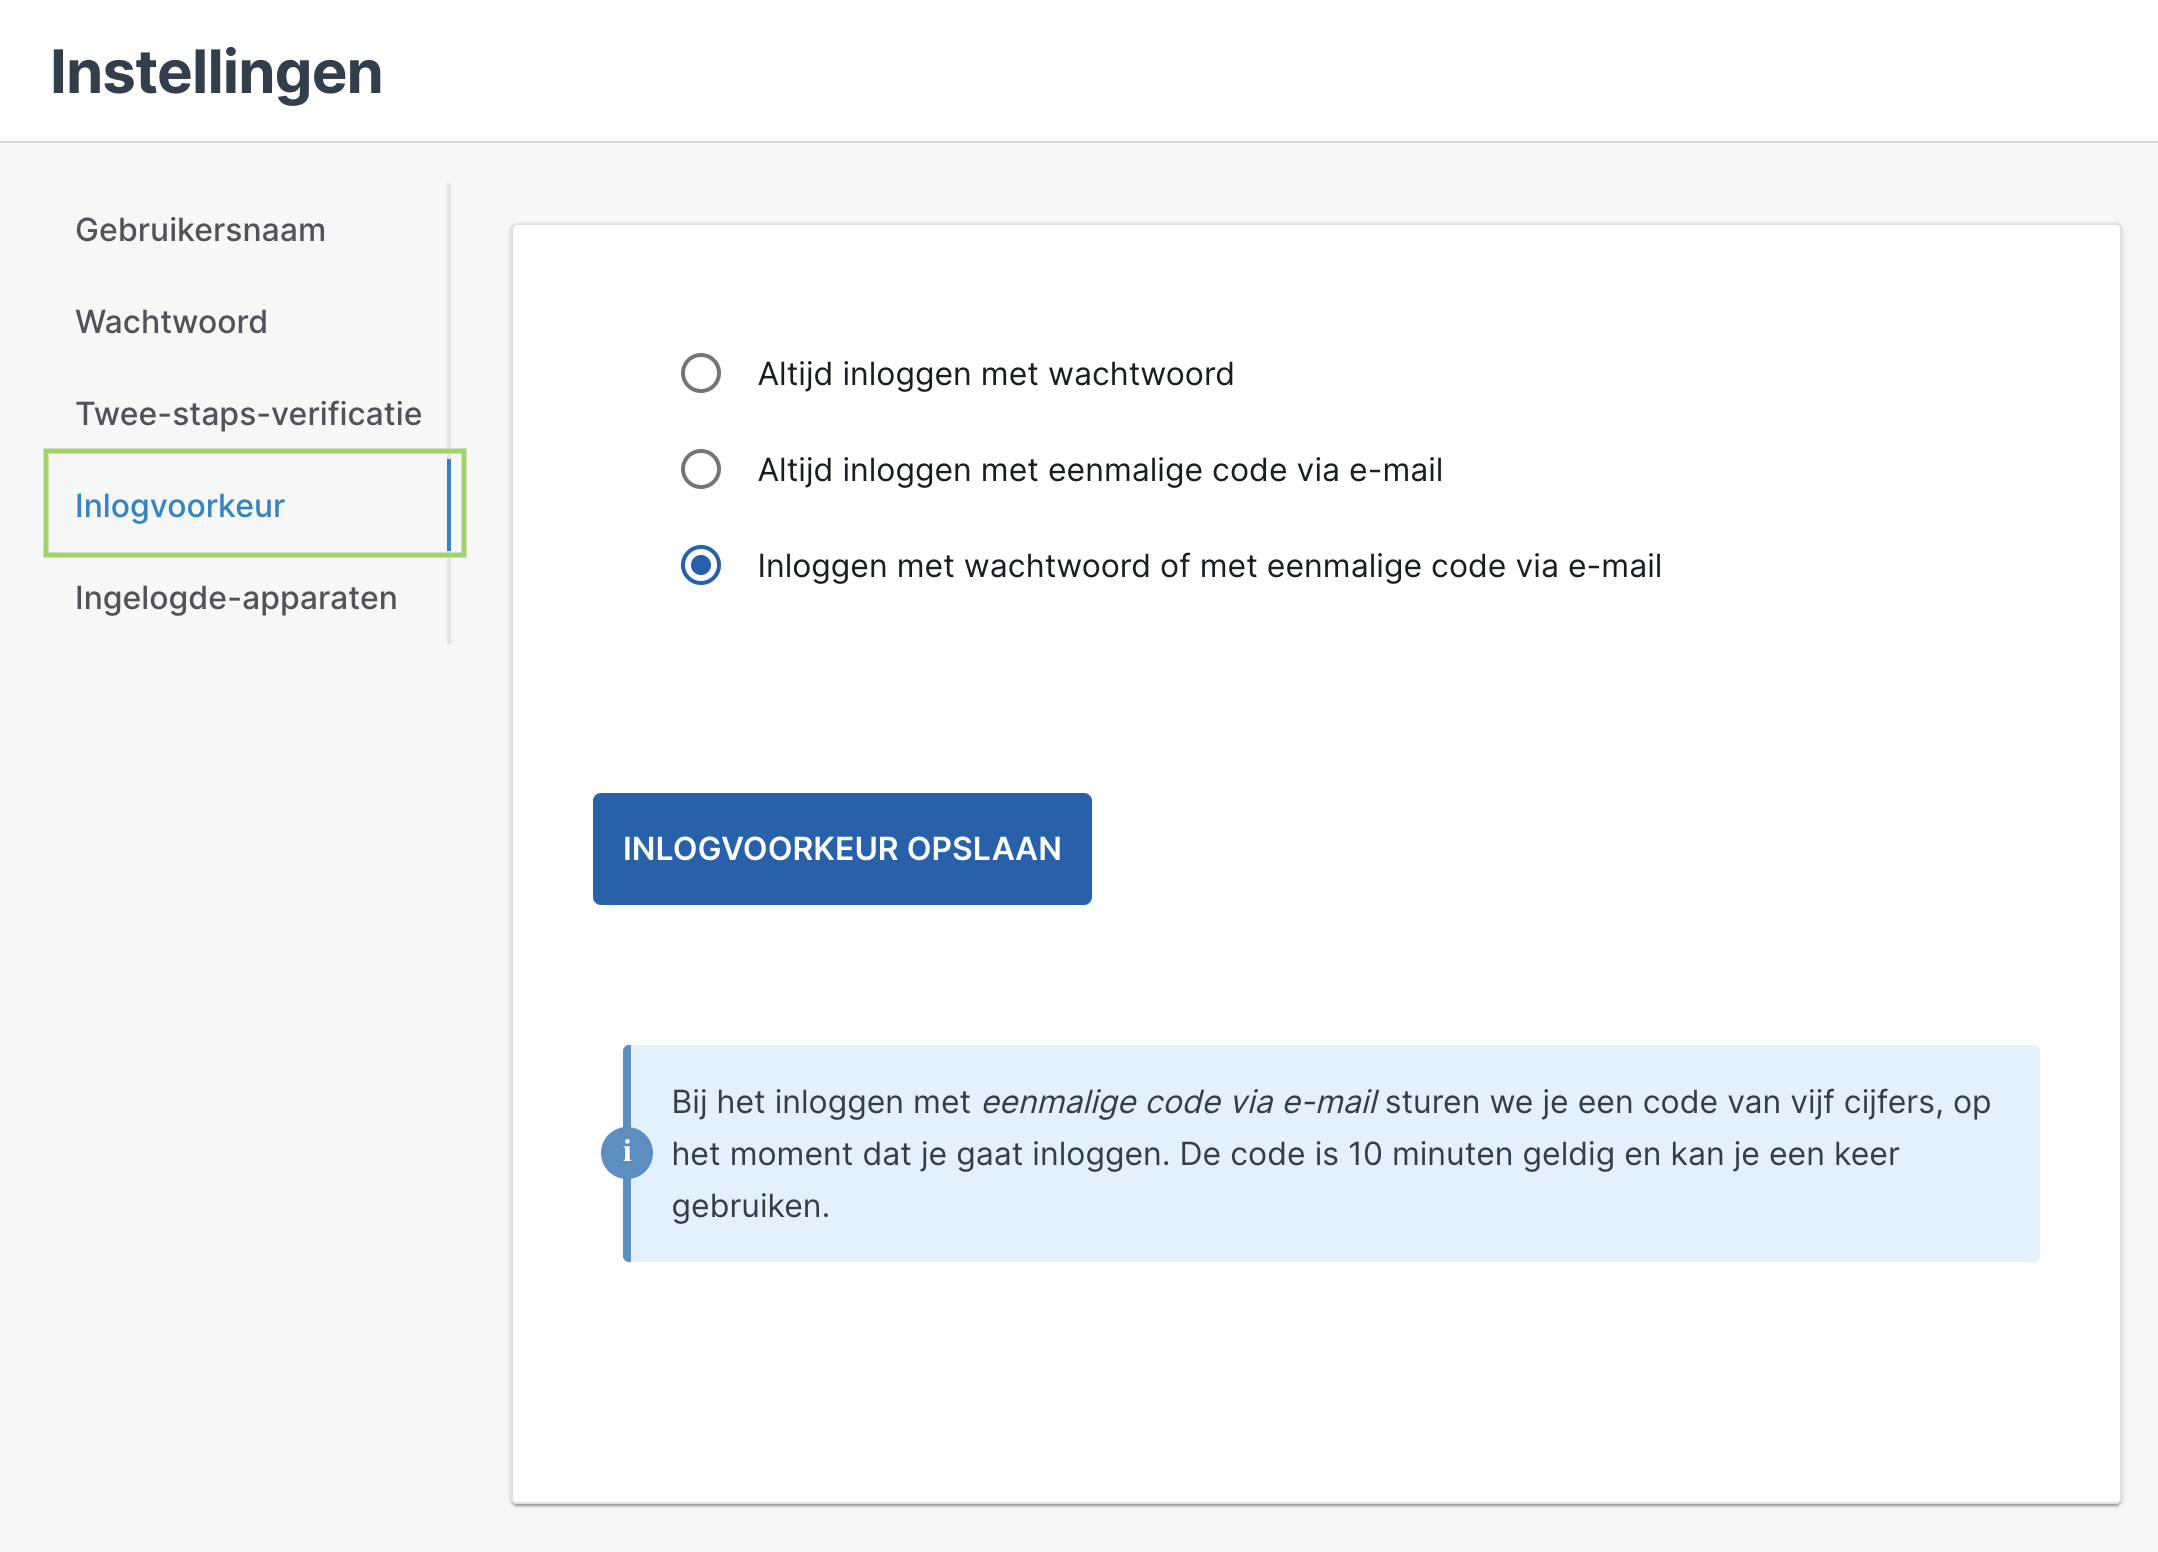Select the 'Altijd inloggen met wachtwoord' radio button
Viewport: 2158px width, 1552px height.
point(701,373)
